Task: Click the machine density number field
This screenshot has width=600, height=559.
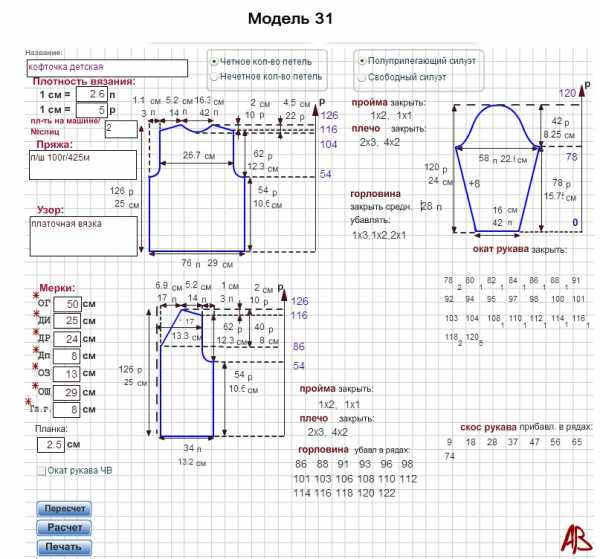Action: coord(121,128)
